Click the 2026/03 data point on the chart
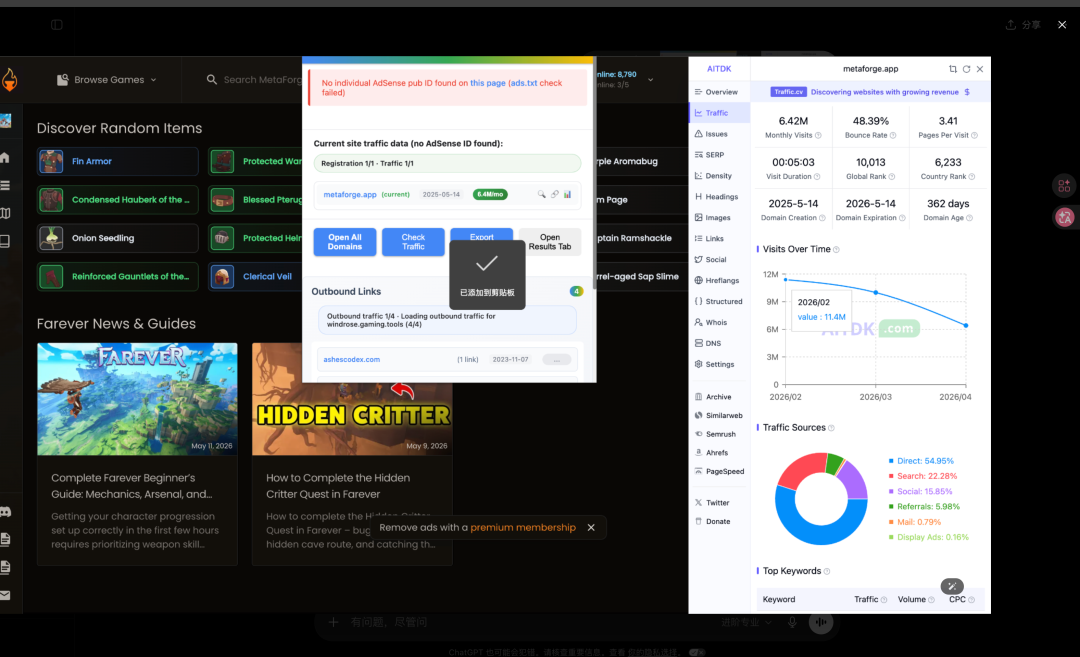This screenshot has height=657, width=1080. pos(876,293)
